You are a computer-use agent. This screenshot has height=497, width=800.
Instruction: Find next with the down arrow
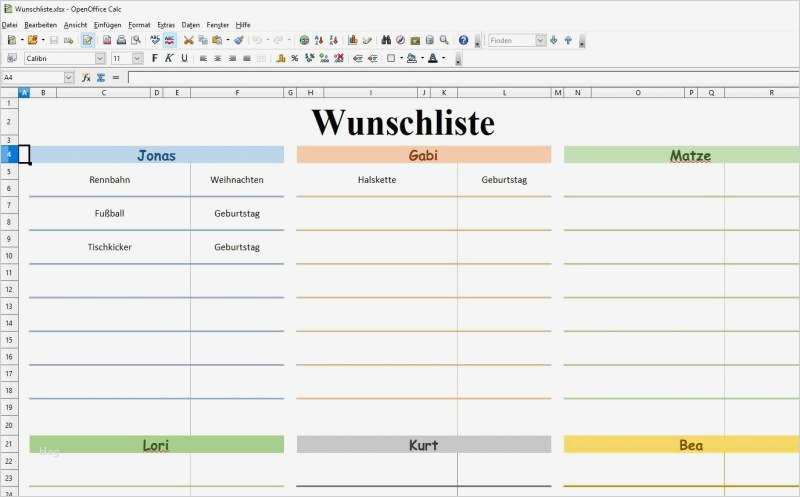pos(554,40)
